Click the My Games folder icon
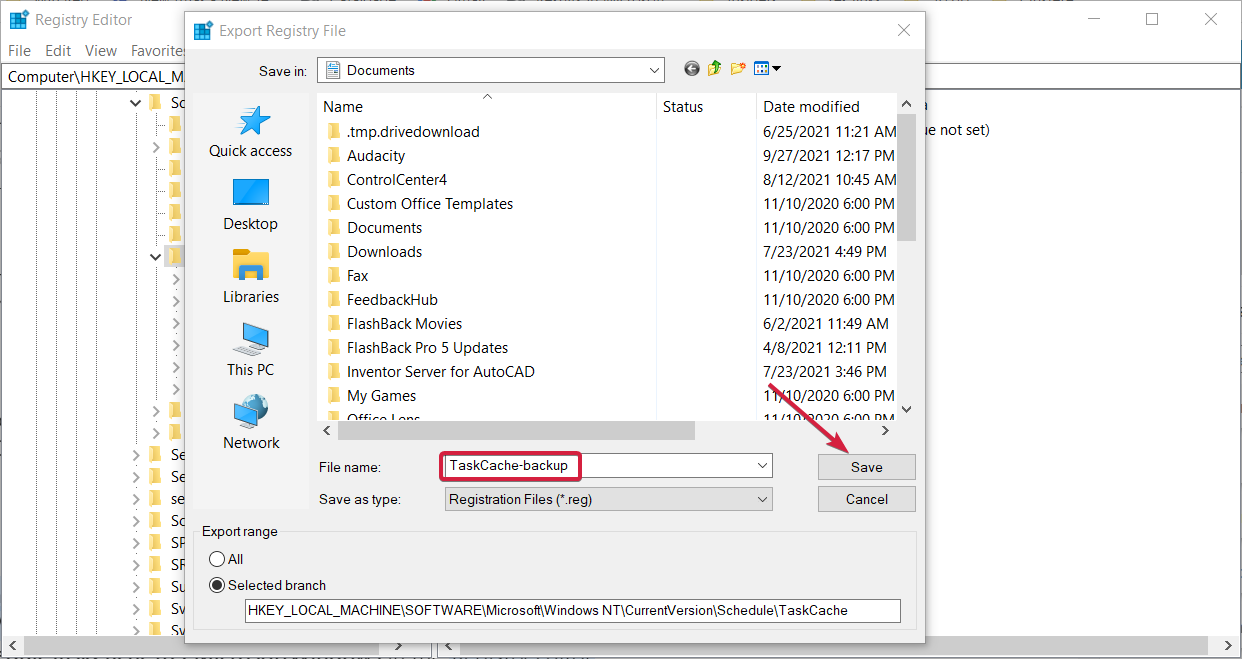Viewport: 1242px width, 659px height. click(334, 396)
